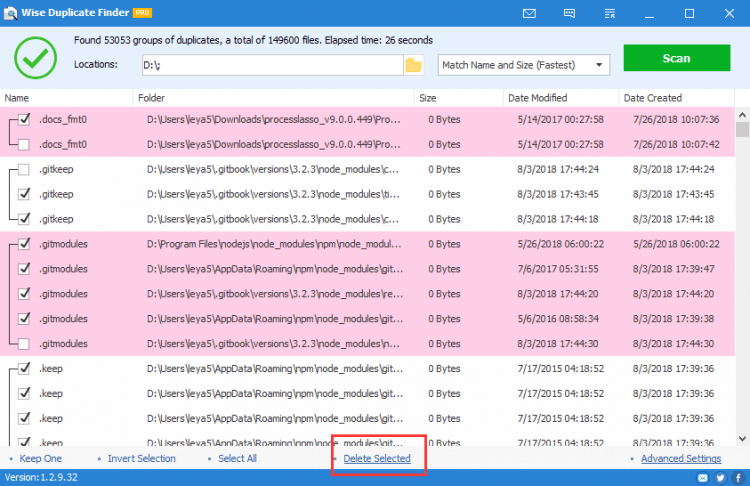Image resolution: width=750 pixels, height=486 pixels.
Task: Uncheck the .gitkeep modified 17:43:45 checkbox
Action: click(x=24, y=194)
